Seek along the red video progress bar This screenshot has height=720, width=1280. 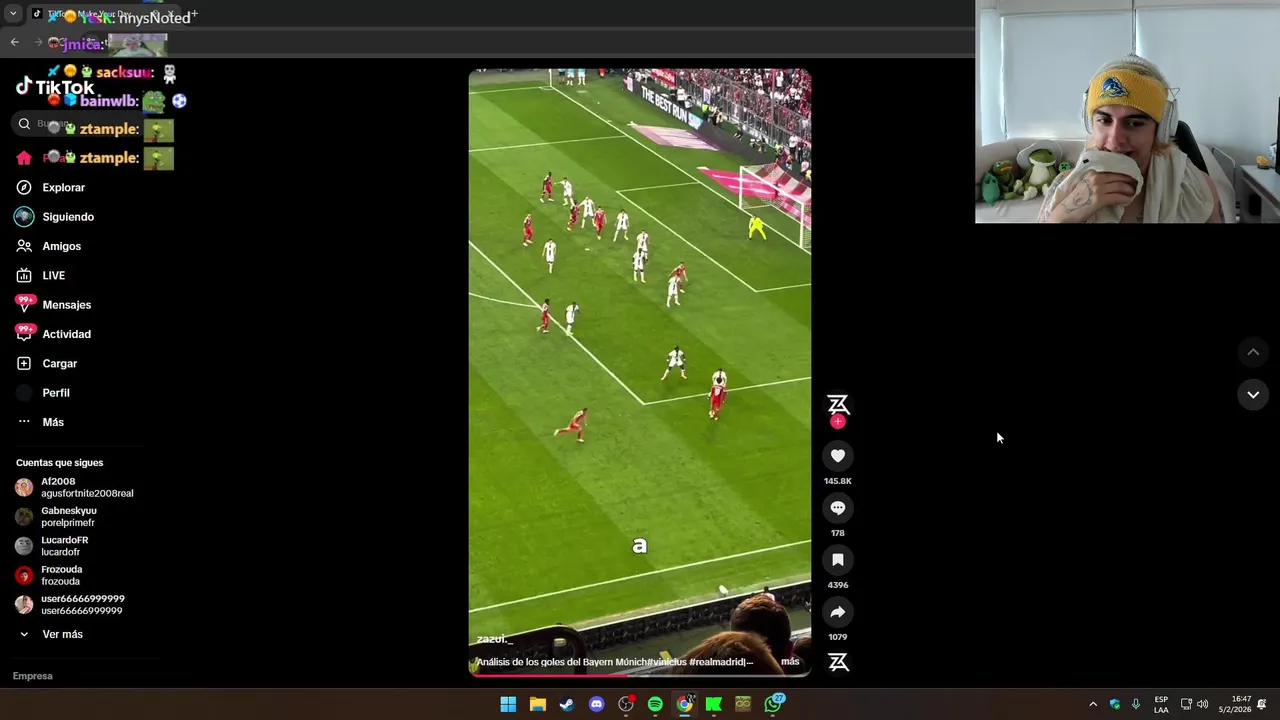(640, 674)
